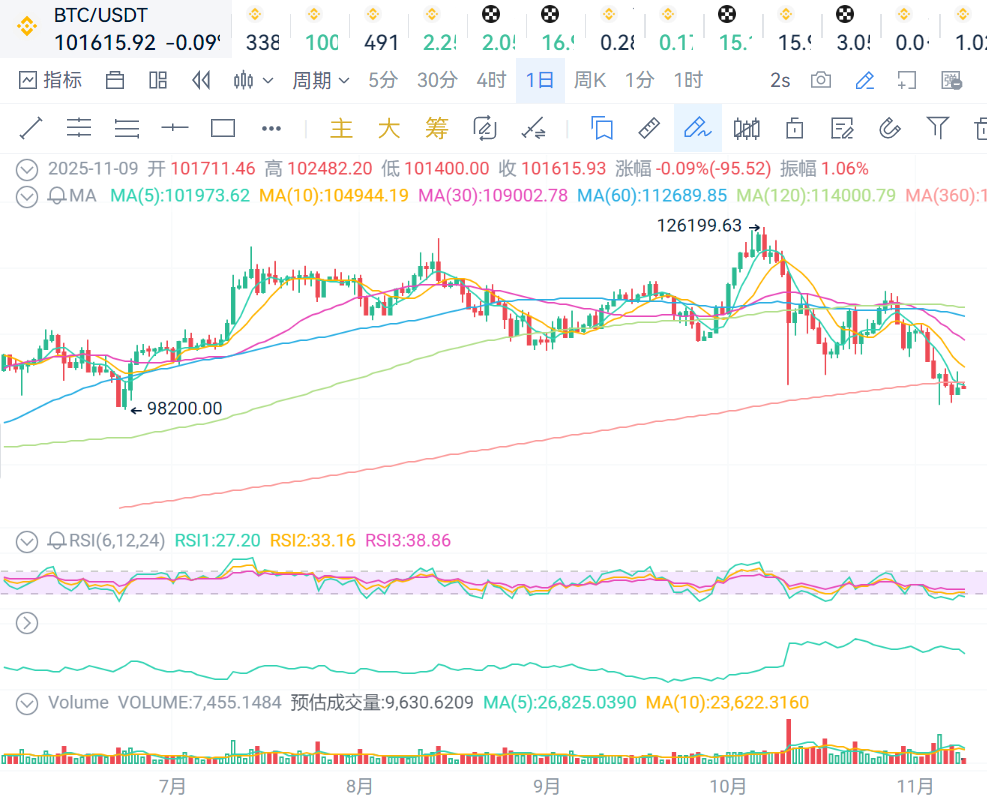Select the trend line drawing tool
This screenshot has height=805, width=987.
click(31, 128)
